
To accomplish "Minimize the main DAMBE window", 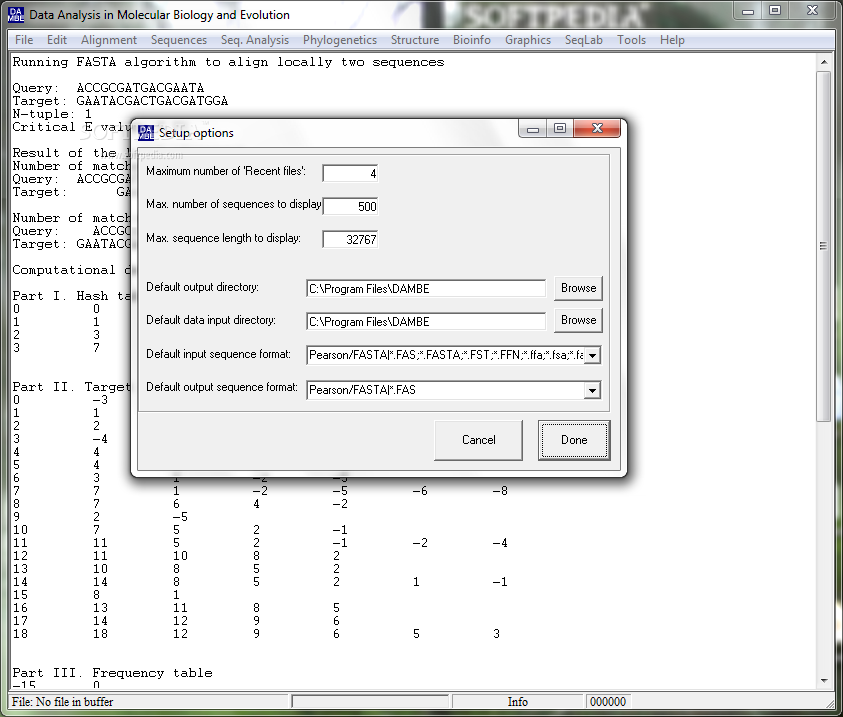I will pos(748,11).
